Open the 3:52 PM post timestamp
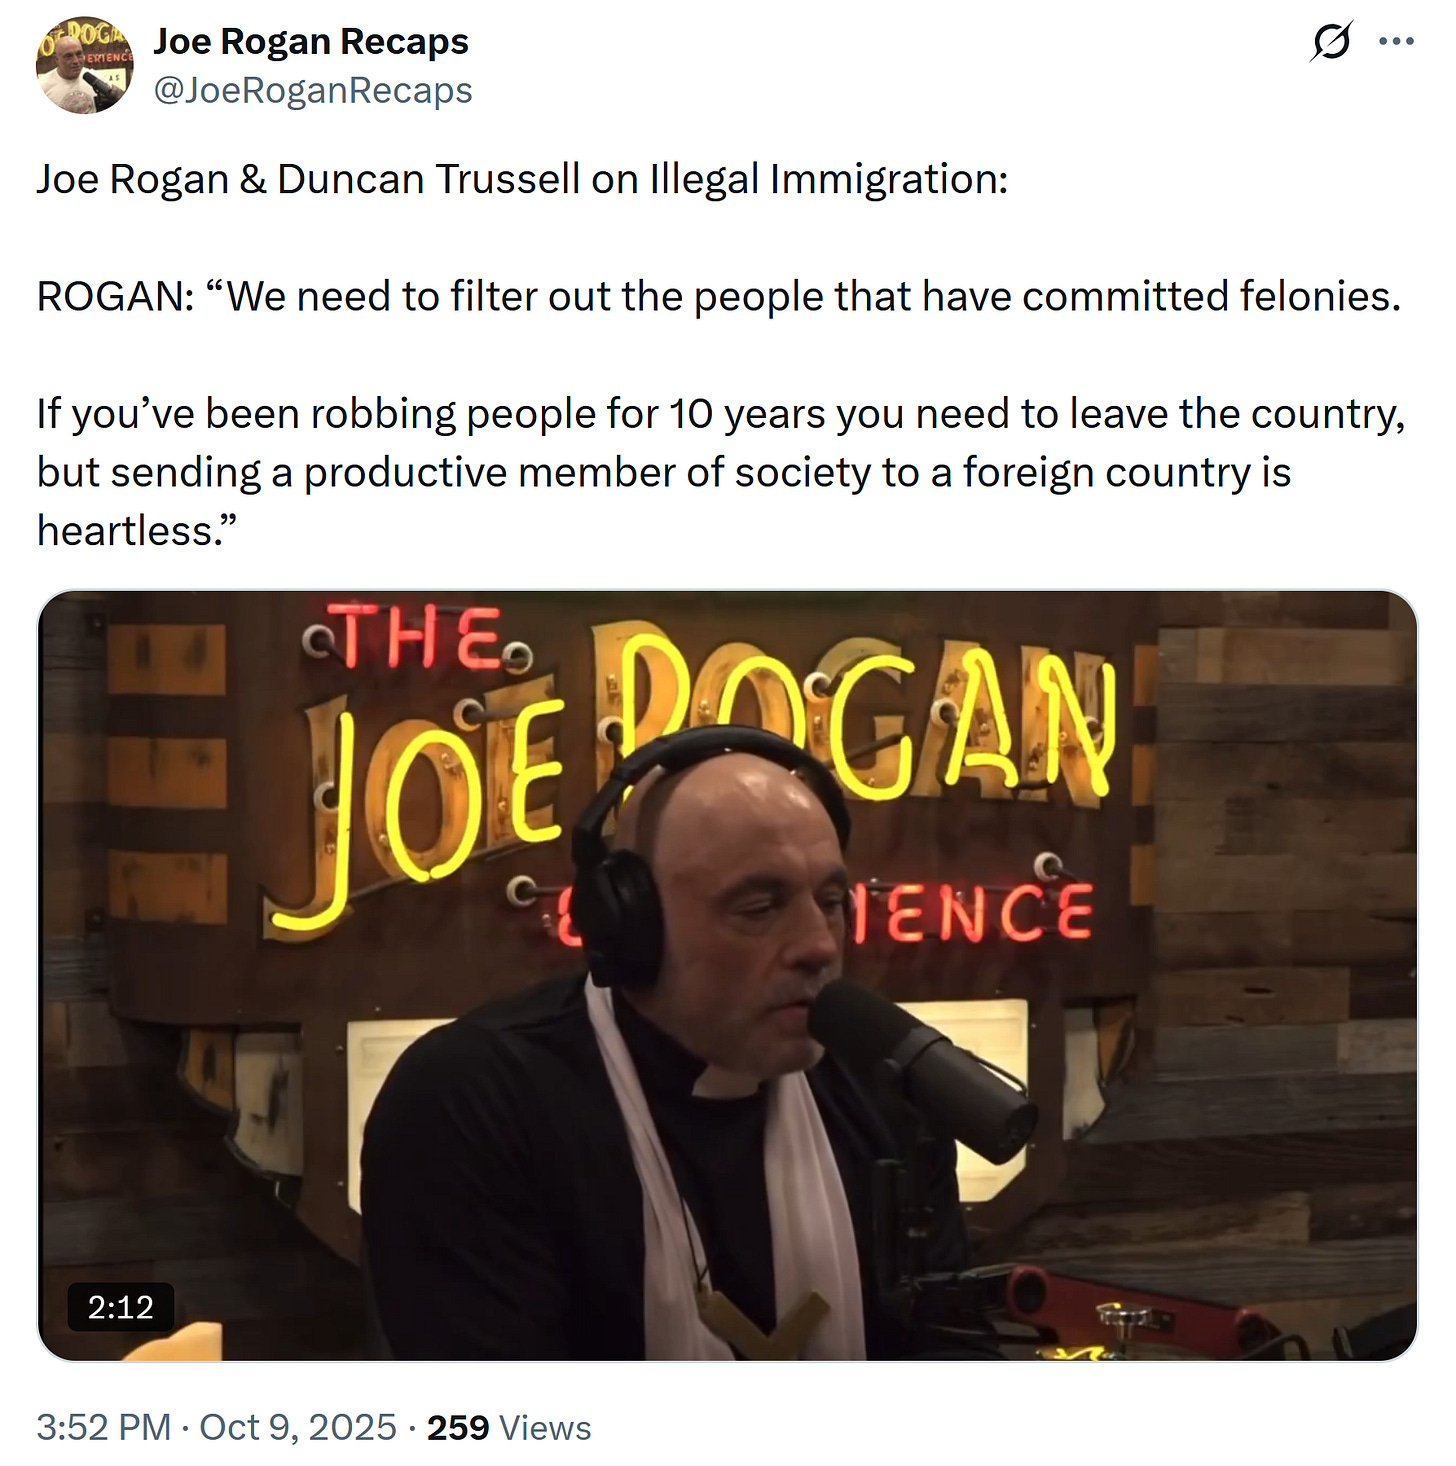1456x1466 pixels. click(104, 1427)
